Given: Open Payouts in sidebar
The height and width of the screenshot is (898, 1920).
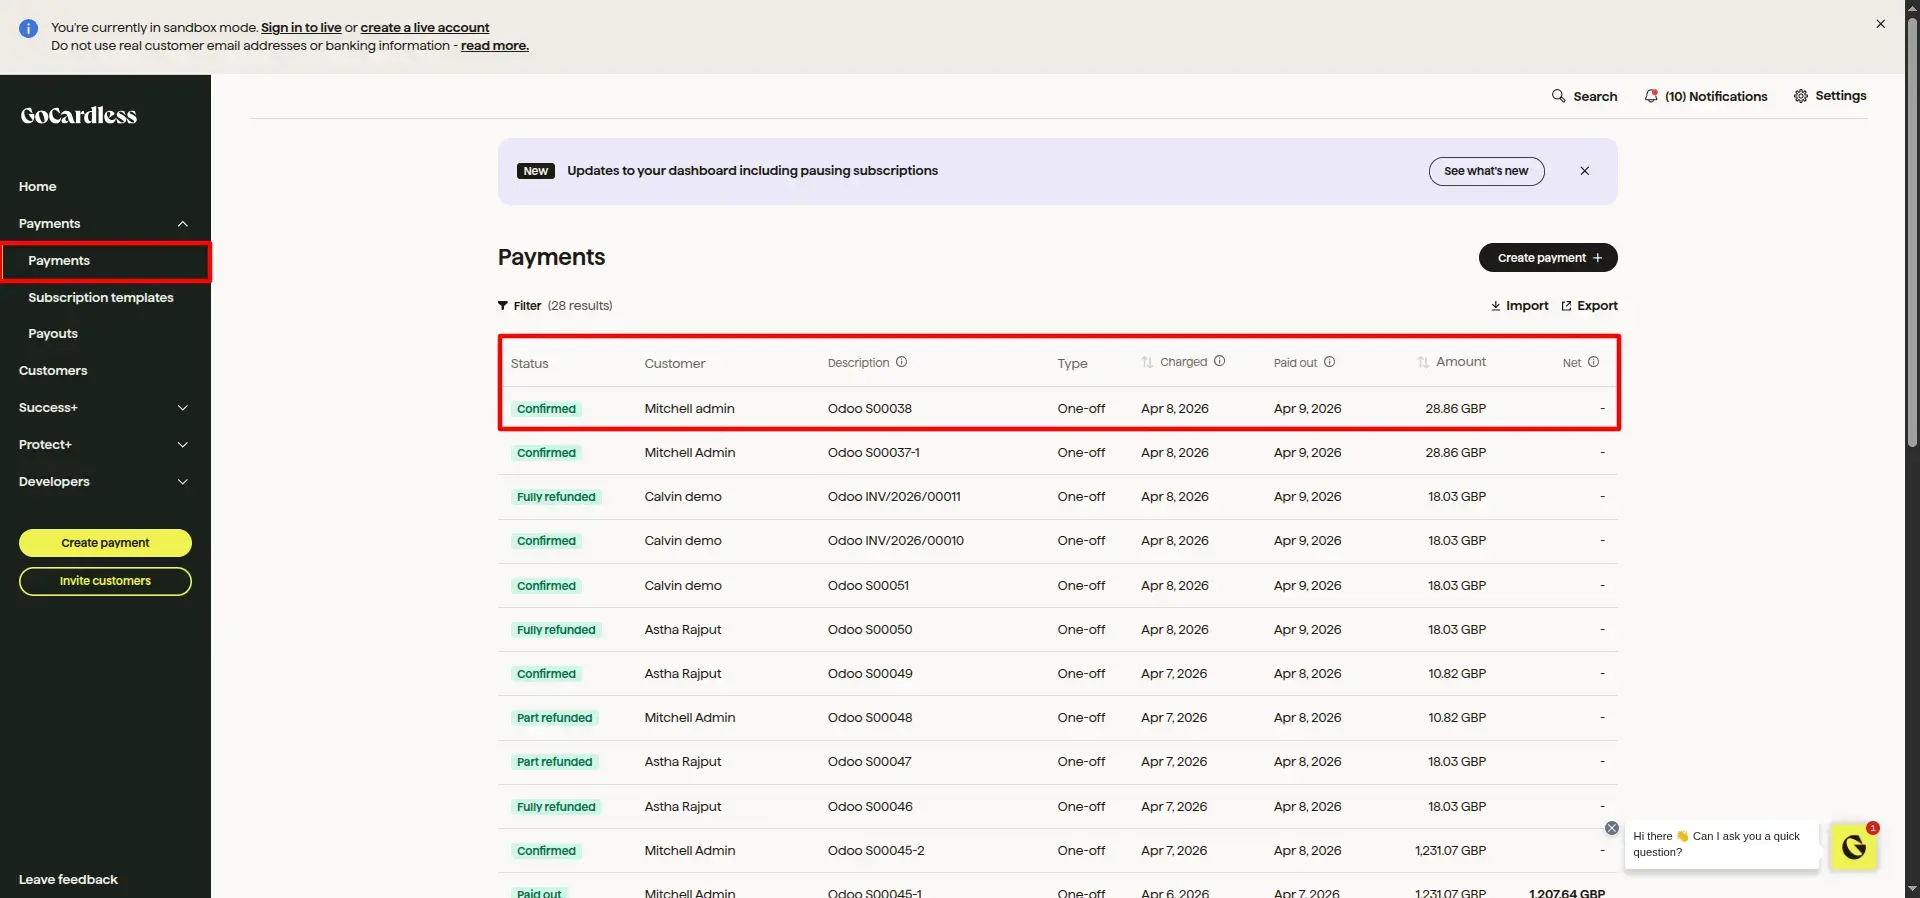Looking at the screenshot, I should 53,334.
